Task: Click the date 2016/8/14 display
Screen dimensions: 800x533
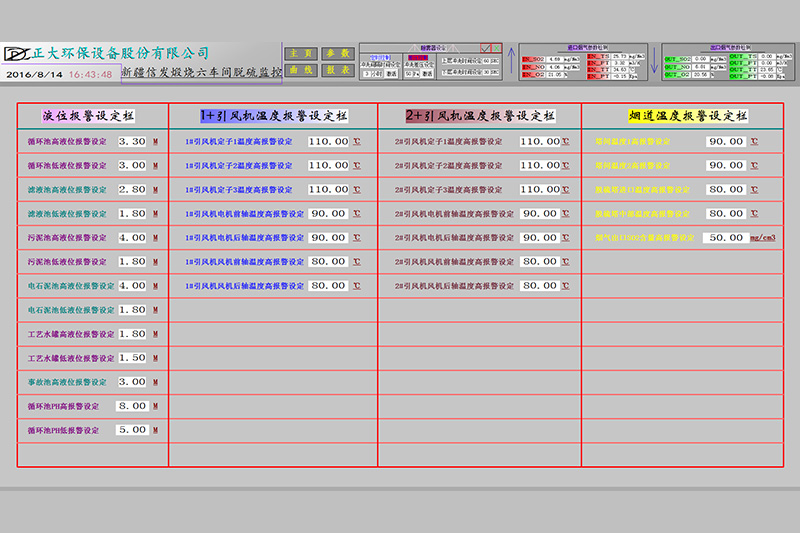Action: coord(34,74)
